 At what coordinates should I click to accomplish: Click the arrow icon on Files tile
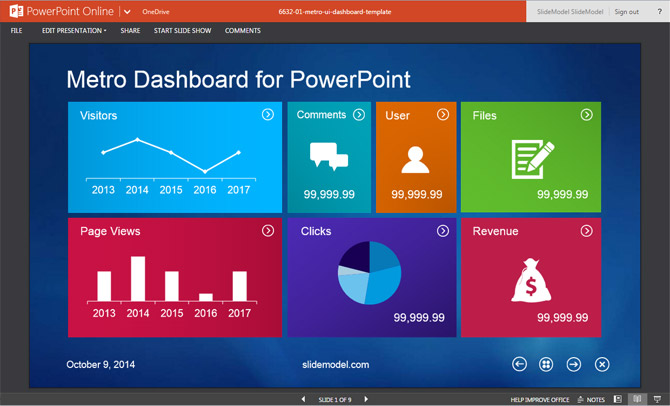point(587,115)
